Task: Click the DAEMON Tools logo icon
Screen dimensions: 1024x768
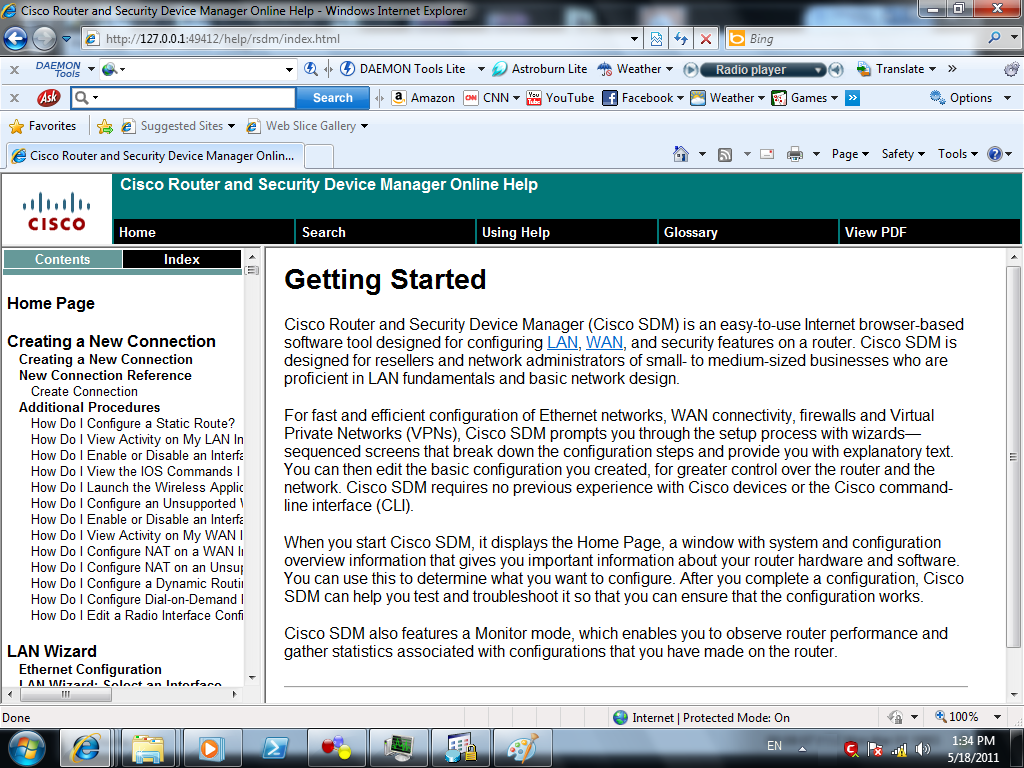Action: pyautogui.click(x=58, y=69)
